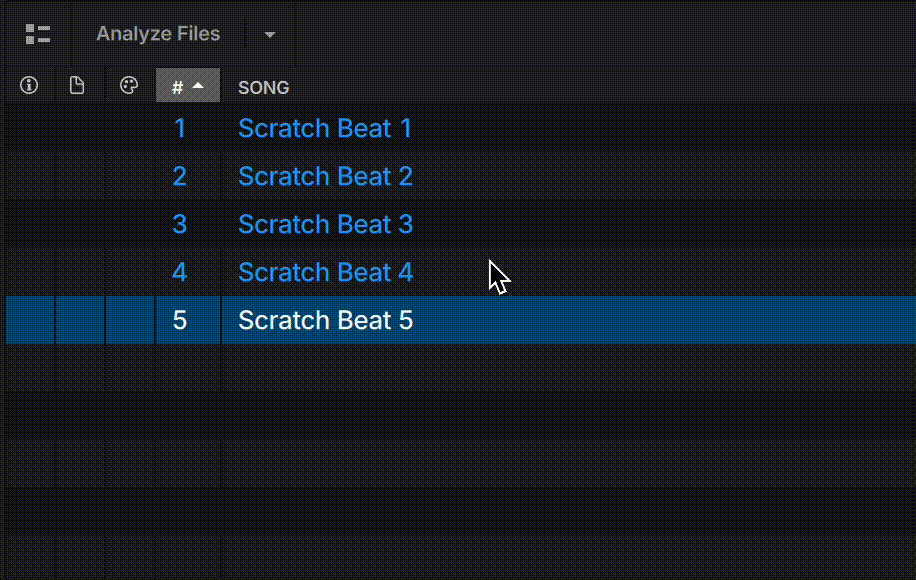
Task: Click the track info column header icon
Action: (x=28, y=85)
